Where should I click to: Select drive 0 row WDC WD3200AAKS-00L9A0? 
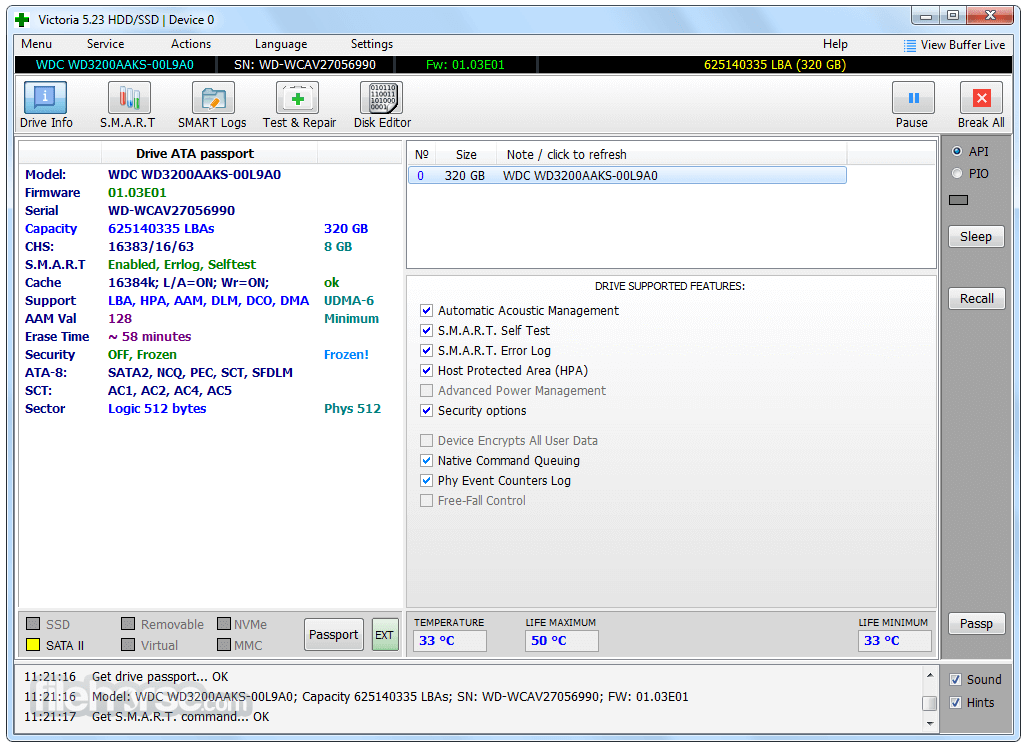click(627, 175)
